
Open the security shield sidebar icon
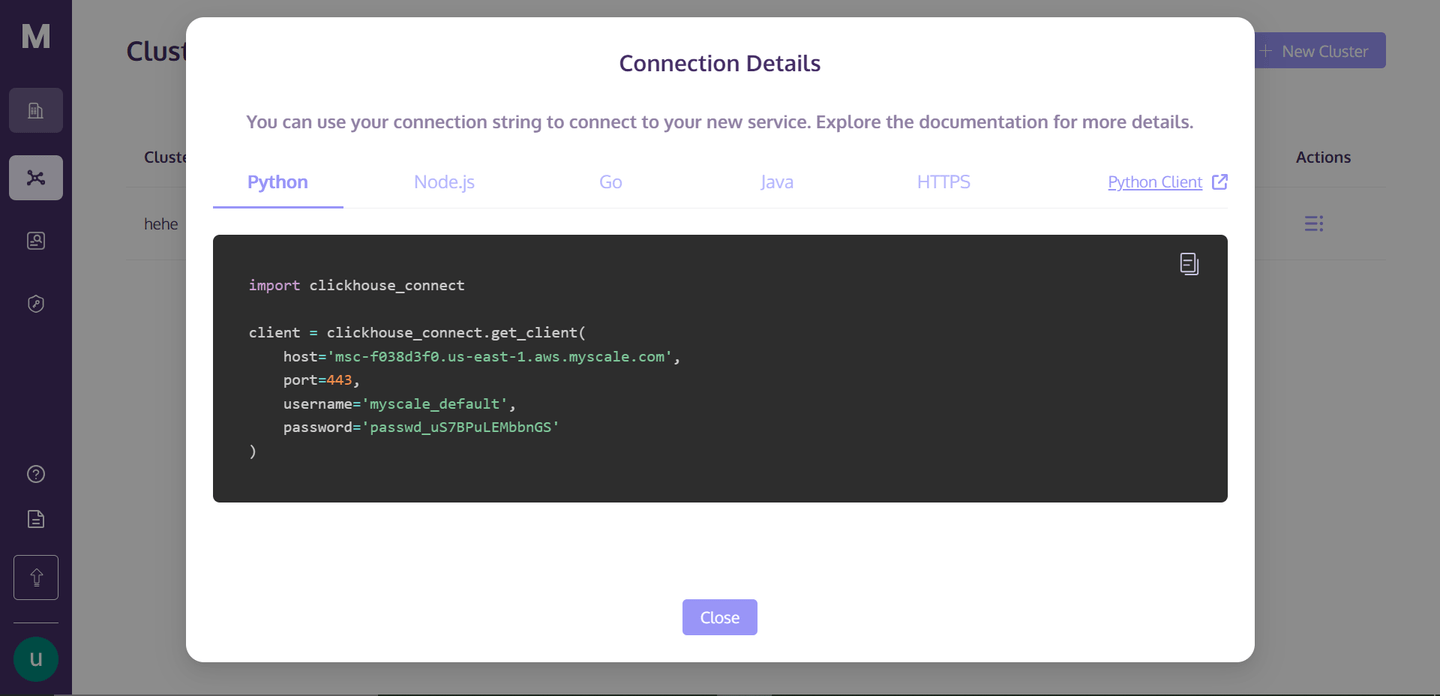(36, 303)
